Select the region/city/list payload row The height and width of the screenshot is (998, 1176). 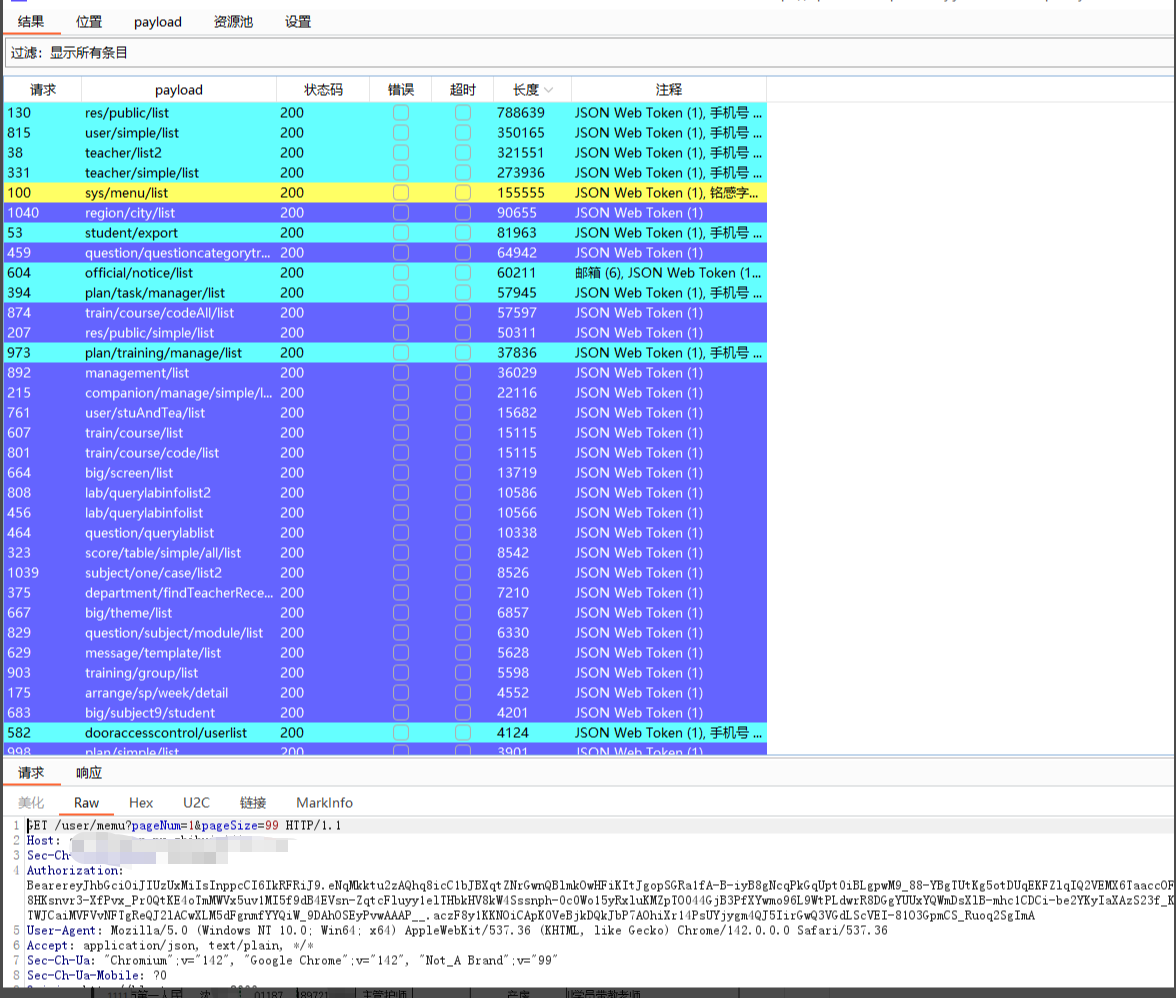click(386, 213)
